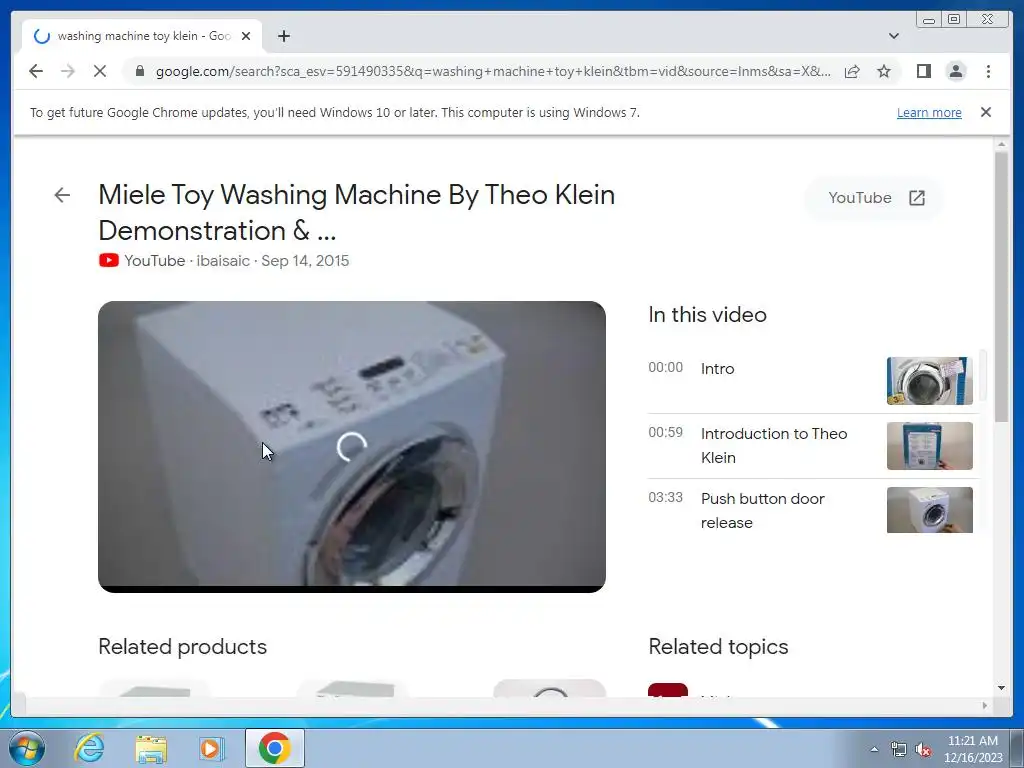The height and width of the screenshot is (768, 1024).
Task: Open Windows Media Player from taskbar
Action: click(212, 748)
